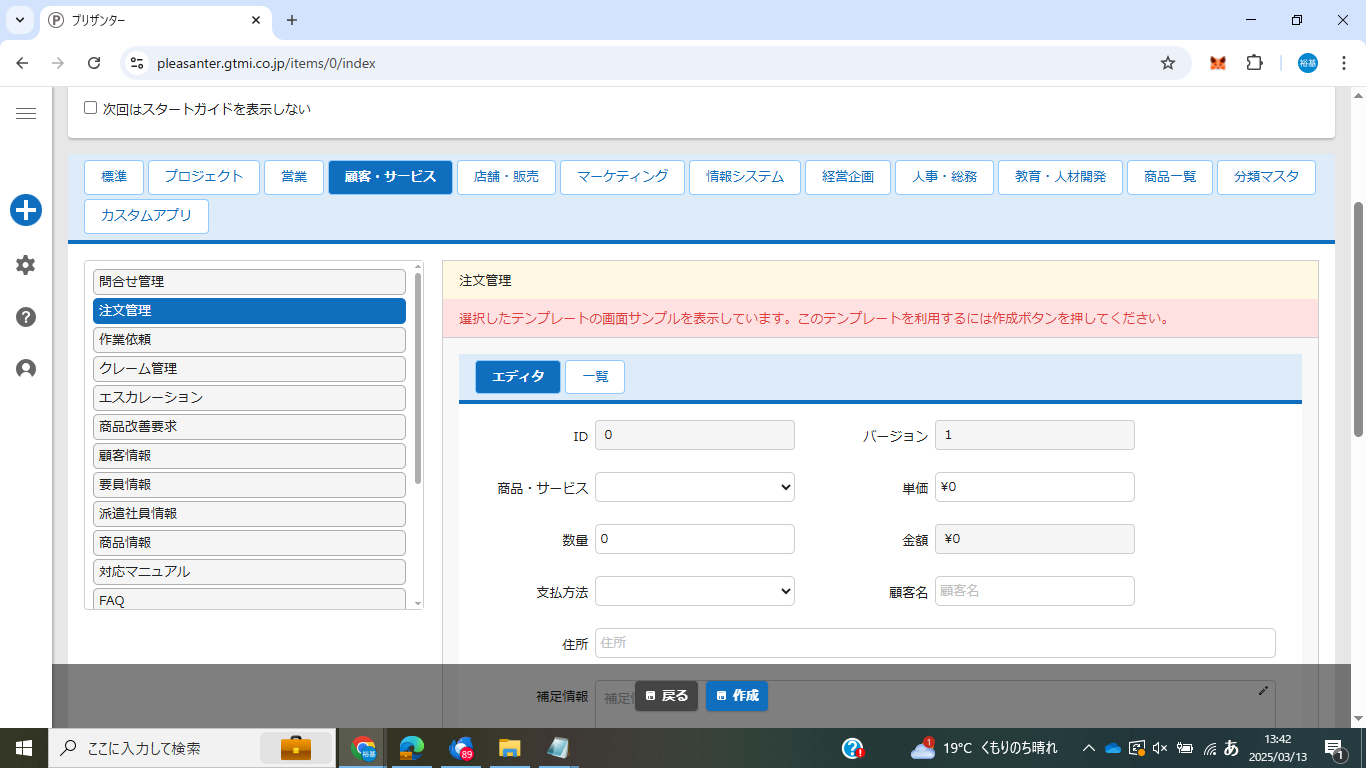
Task: Switch to the マーケティング tab
Action: (x=622, y=177)
